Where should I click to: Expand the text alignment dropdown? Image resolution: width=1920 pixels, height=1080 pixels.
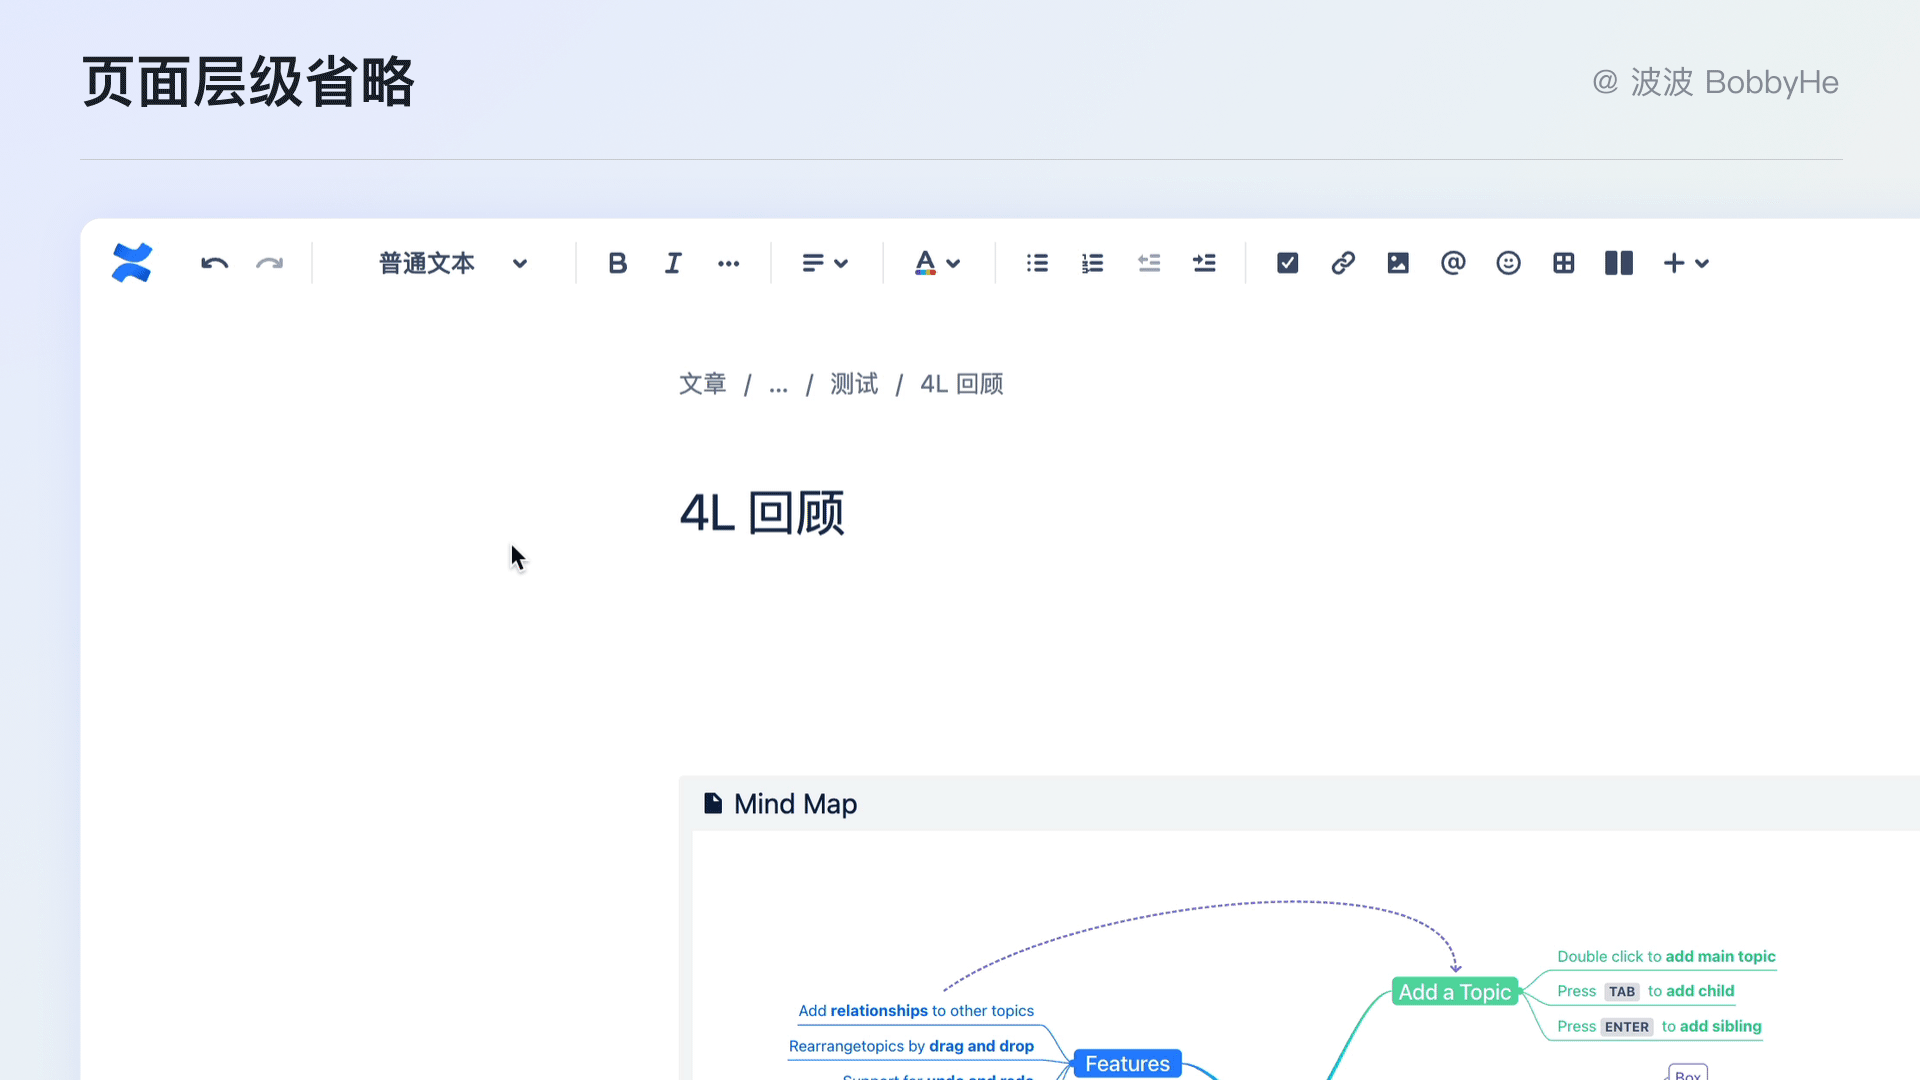coord(824,263)
